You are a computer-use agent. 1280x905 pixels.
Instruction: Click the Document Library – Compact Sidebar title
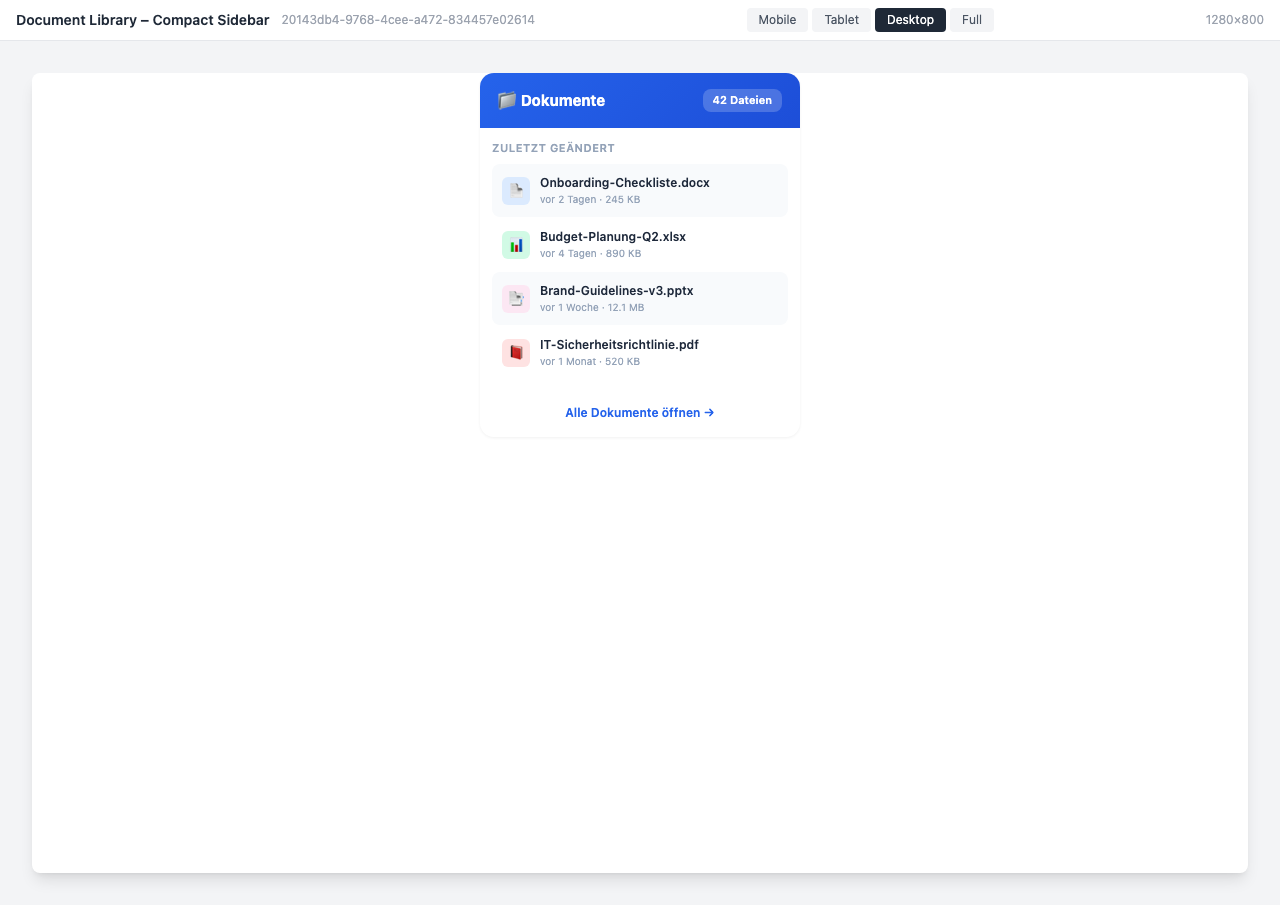coord(142,19)
